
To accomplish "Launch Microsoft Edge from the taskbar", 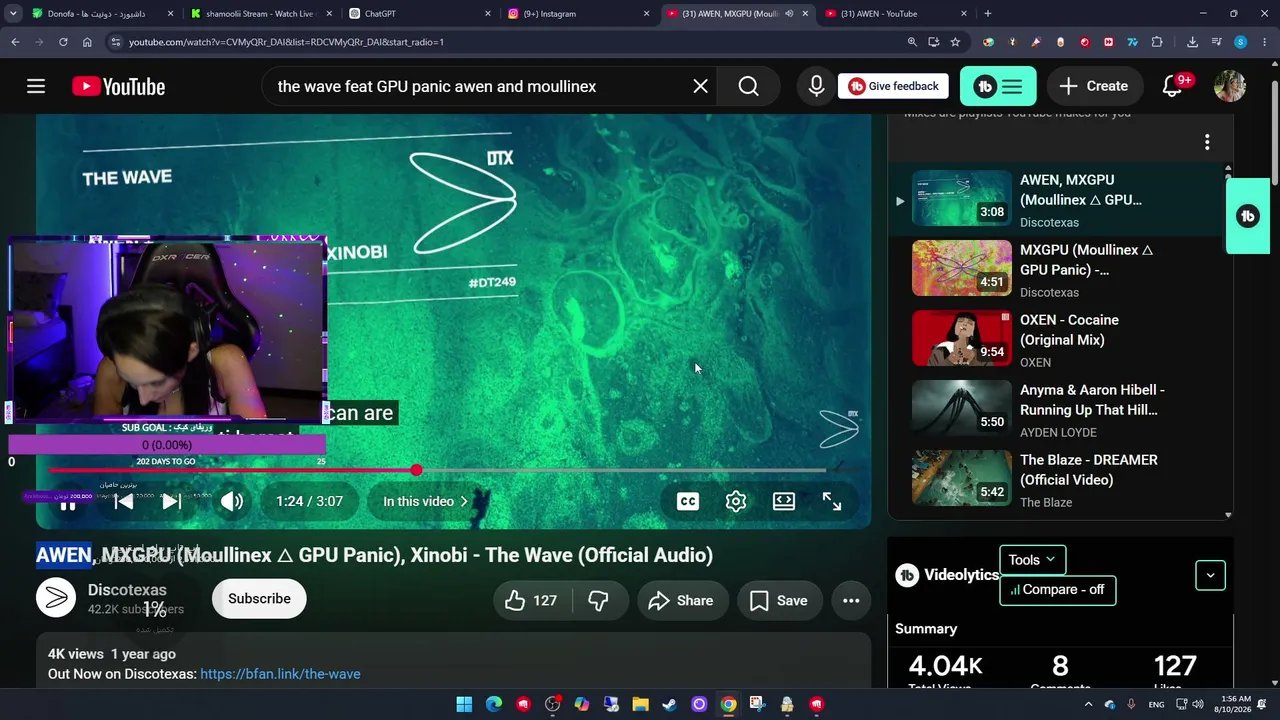I will click(493, 705).
